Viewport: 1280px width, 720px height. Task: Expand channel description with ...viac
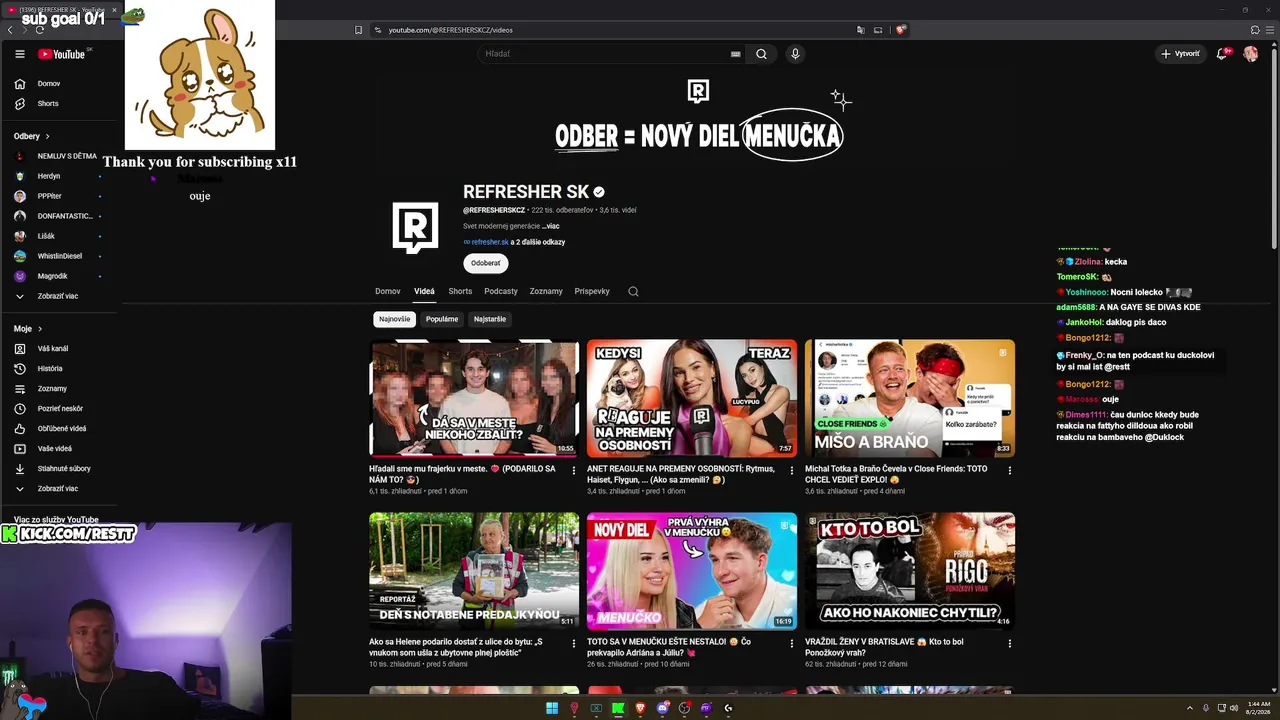coord(551,226)
